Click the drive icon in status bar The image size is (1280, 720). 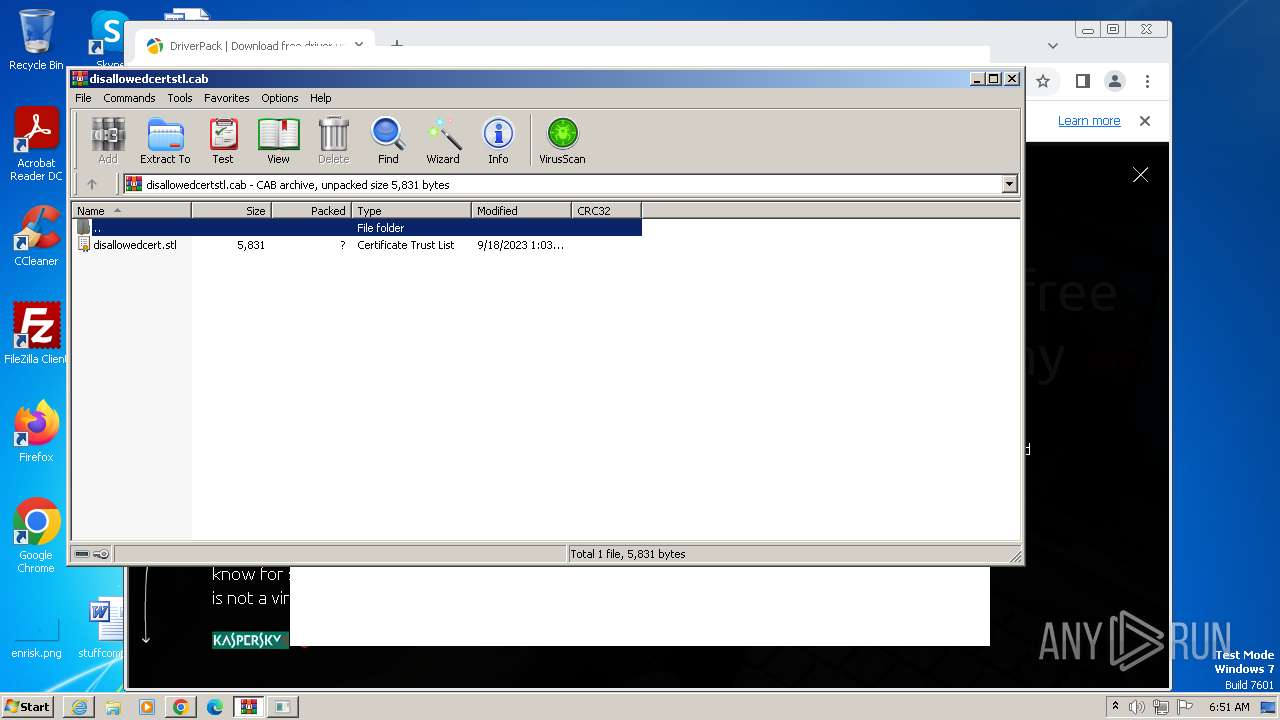click(x=82, y=554)
